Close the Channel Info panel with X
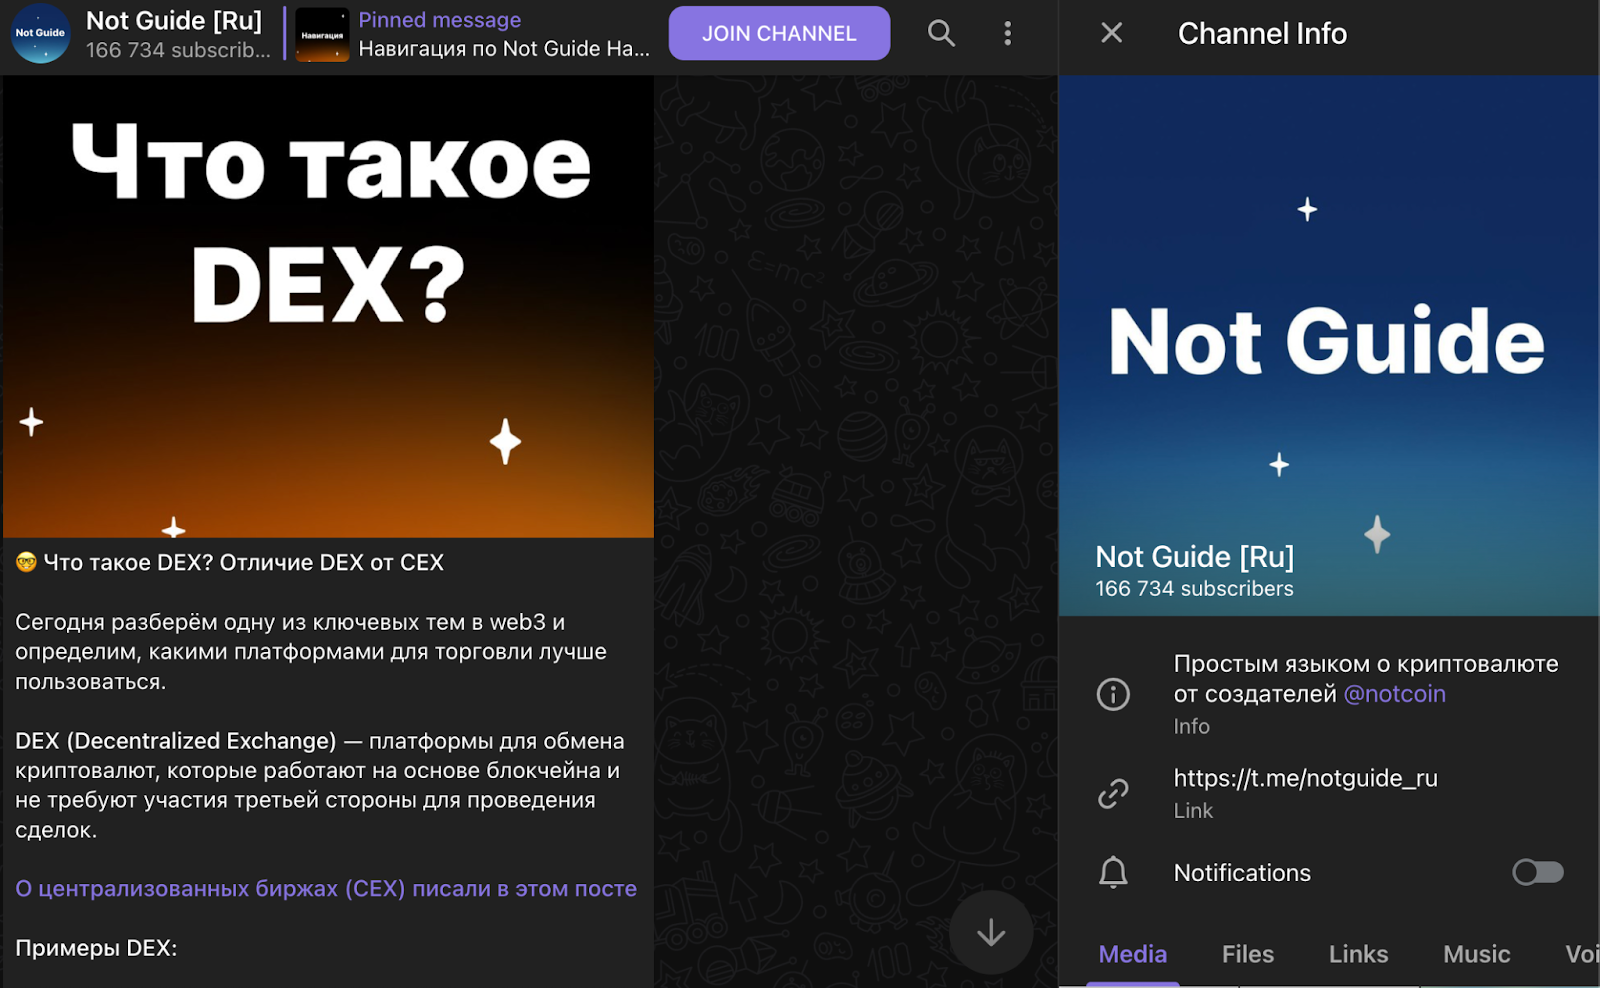The width and height of the screenshot is (1600, 988). (x=1110, y=33)
